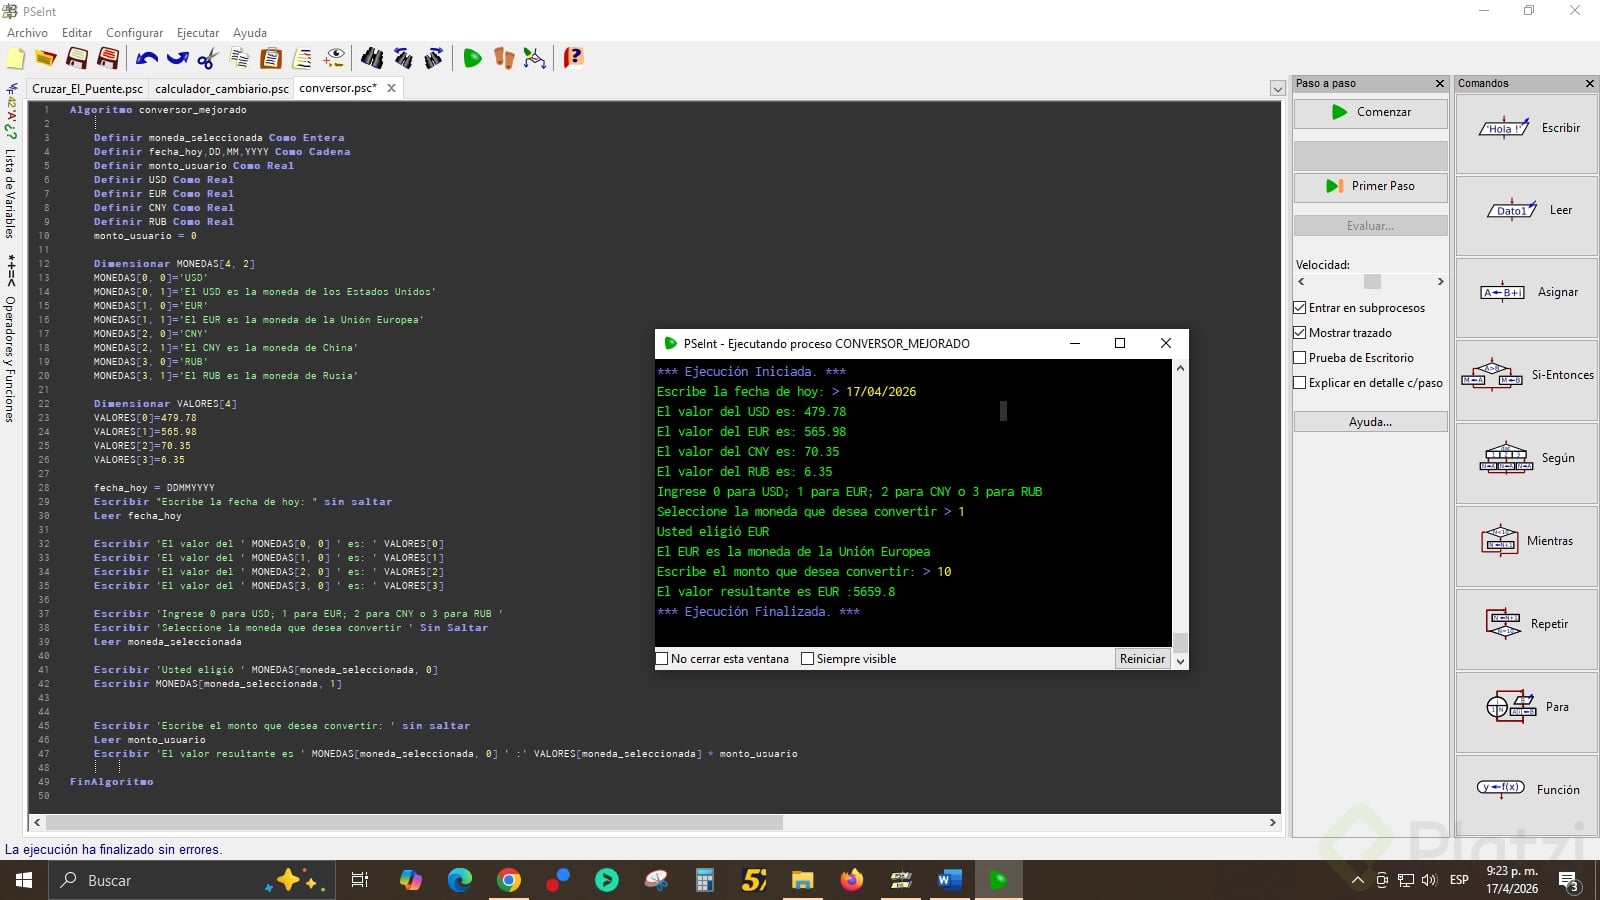Enable Prueba de Escritorio checkbox

tap(1300, 358)
